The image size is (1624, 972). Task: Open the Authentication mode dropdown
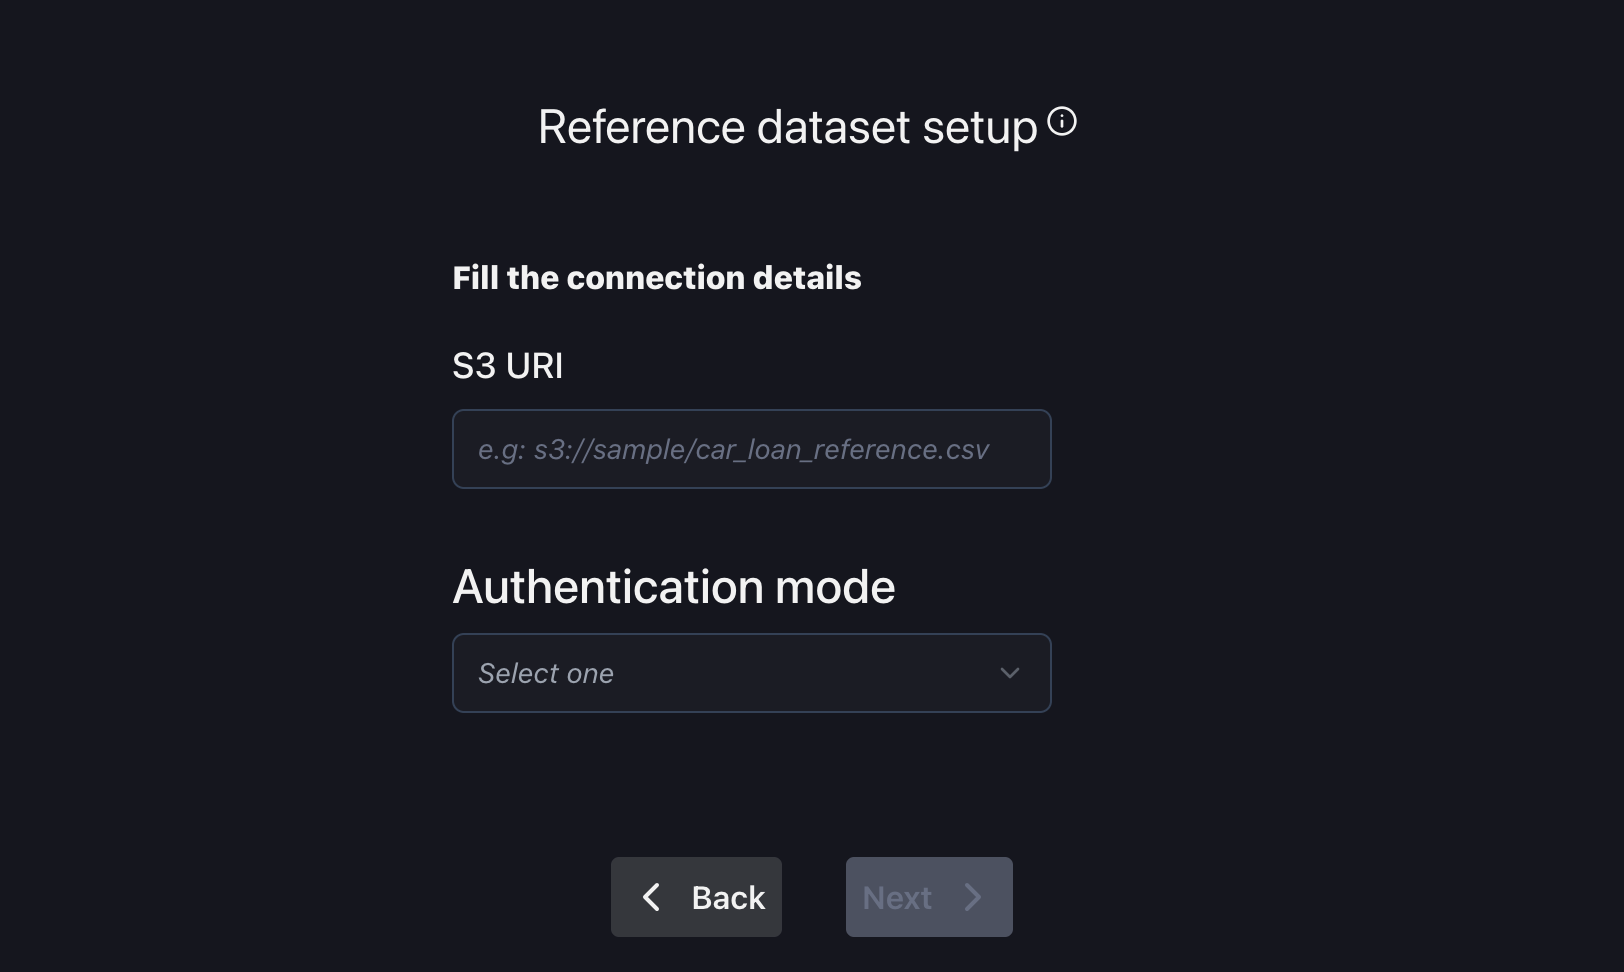click(x=751, y=673)
